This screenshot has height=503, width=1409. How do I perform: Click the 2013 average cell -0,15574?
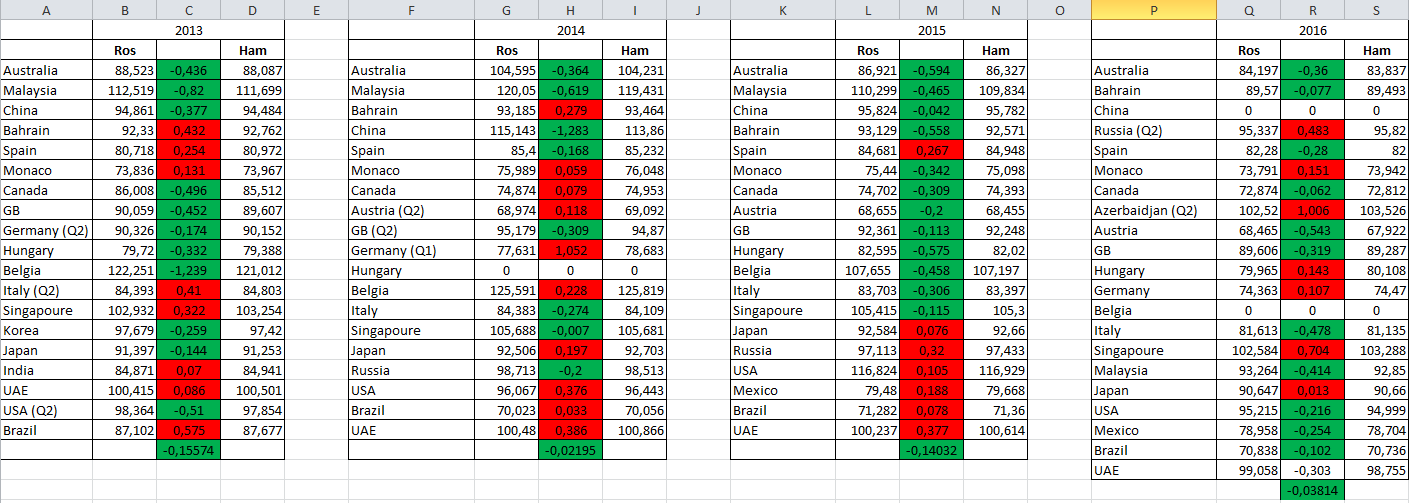pyautogui.click(x=188, y=450)
